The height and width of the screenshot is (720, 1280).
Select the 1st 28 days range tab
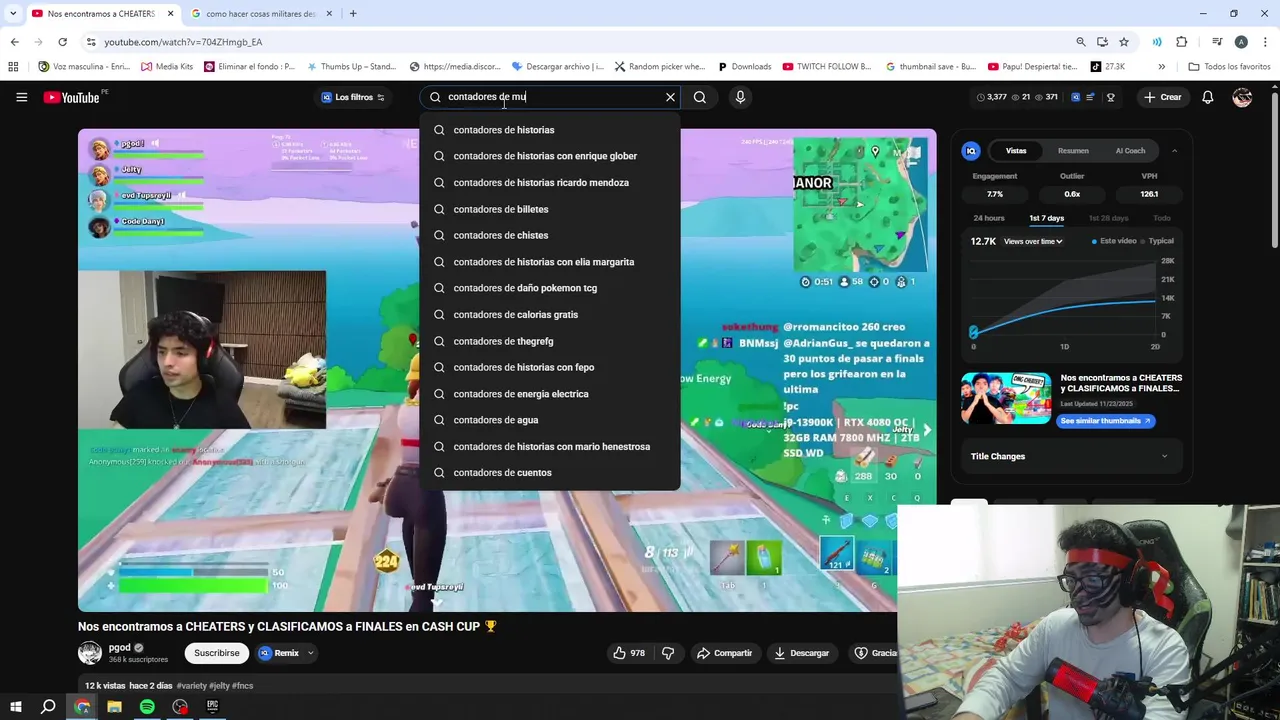(1108, 218)
